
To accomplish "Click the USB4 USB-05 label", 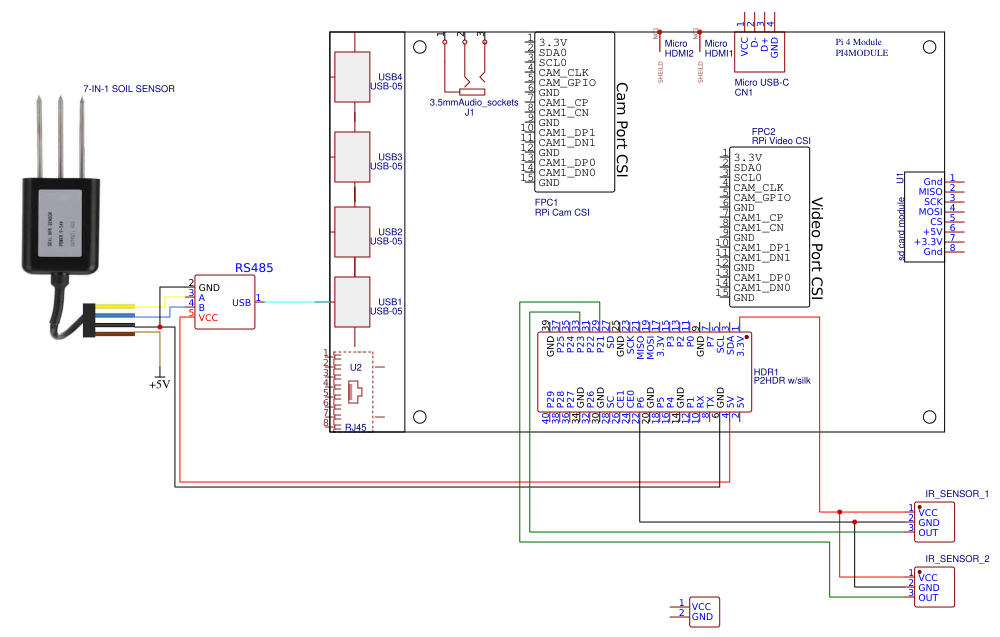I will click(x=386, y=82).
